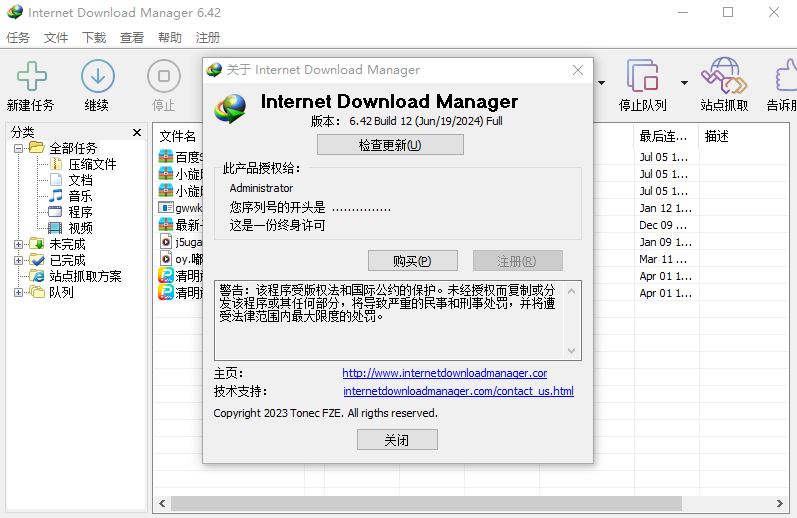Select the Music (音乐) category
Viewport: 797px width, 518px height.
(x=80, y=196)
